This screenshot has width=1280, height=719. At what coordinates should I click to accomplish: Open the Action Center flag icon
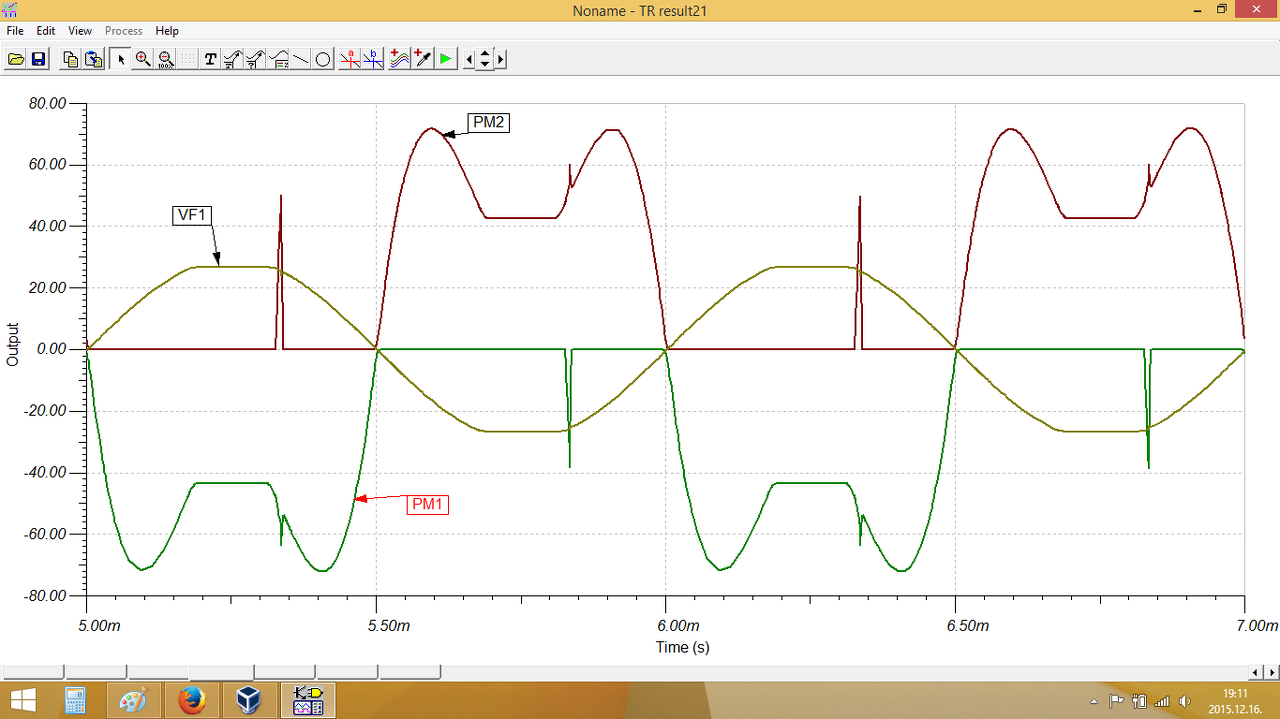point(1117,701)
